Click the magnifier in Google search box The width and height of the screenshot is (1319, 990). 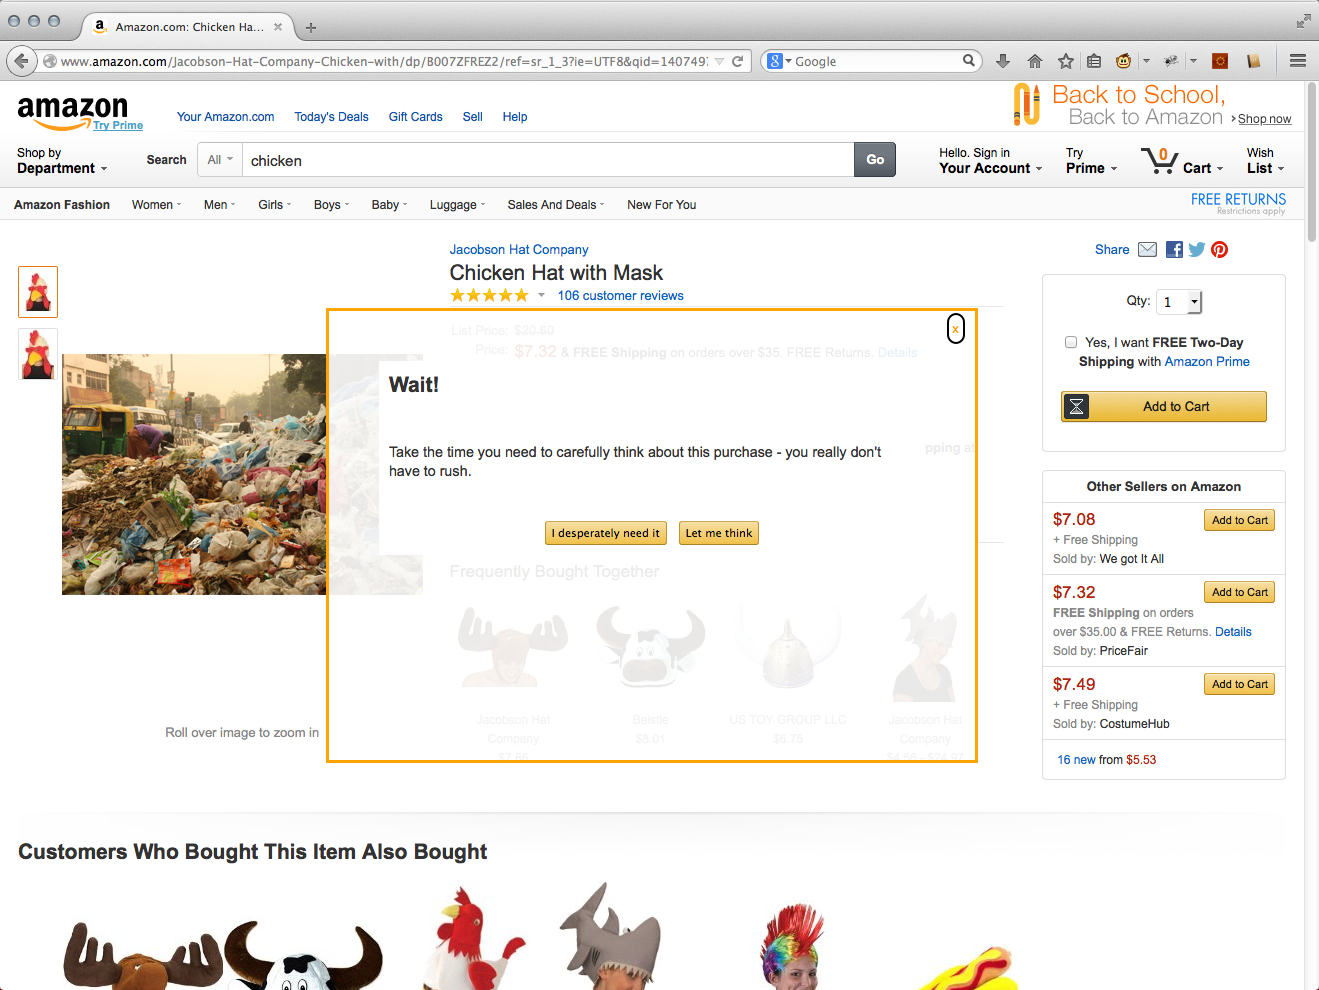[969, 61]
